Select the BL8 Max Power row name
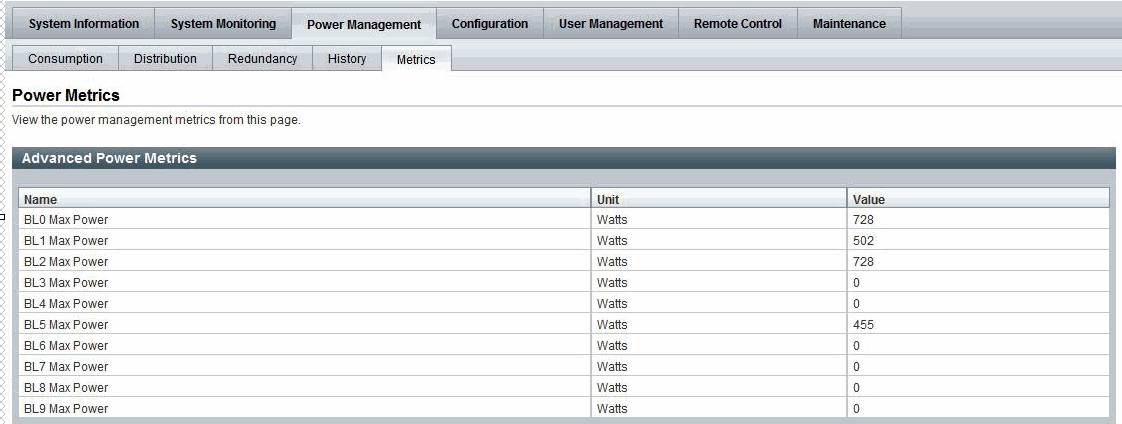This screenshot has width=1122, height=424. [x=66, y=388]
